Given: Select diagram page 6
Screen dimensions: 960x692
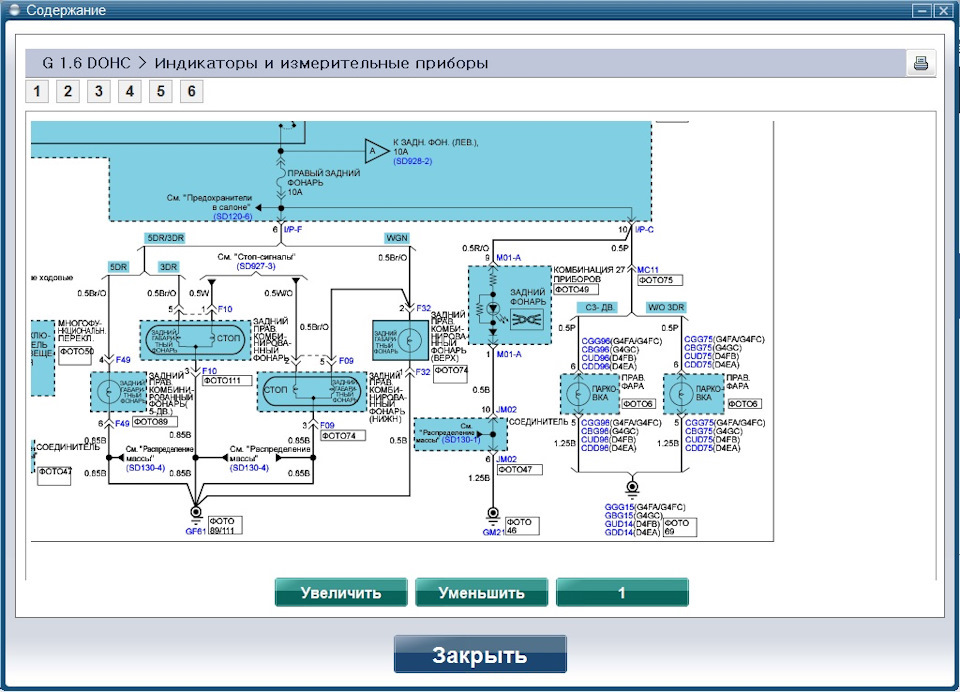Looking at the screenshot, I should 192,92.
